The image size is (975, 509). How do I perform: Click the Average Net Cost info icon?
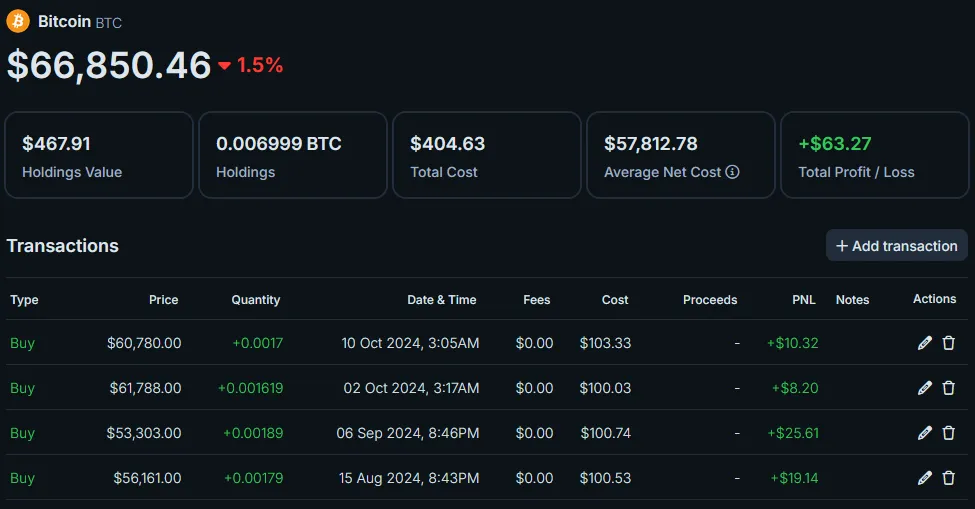[x=732, y=172]
